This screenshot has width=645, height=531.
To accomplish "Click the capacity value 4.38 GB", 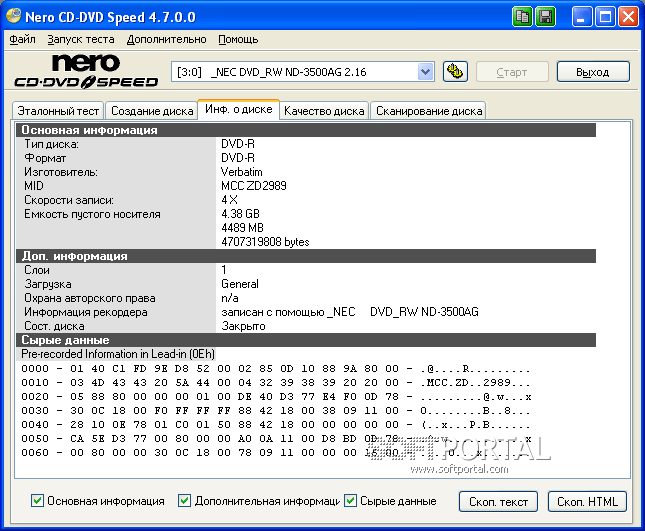I will [x=240, y=214].
